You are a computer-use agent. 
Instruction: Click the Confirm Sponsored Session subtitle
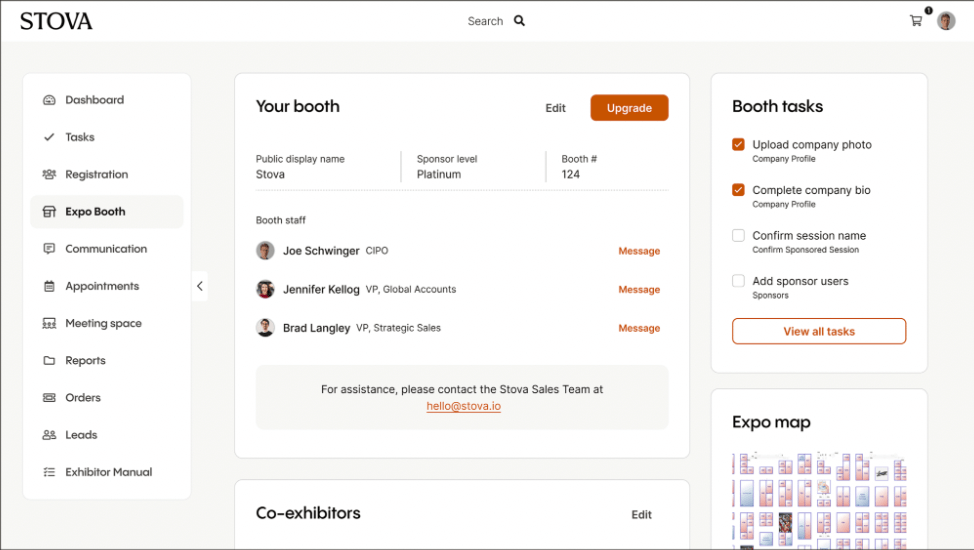pos(806,250)
